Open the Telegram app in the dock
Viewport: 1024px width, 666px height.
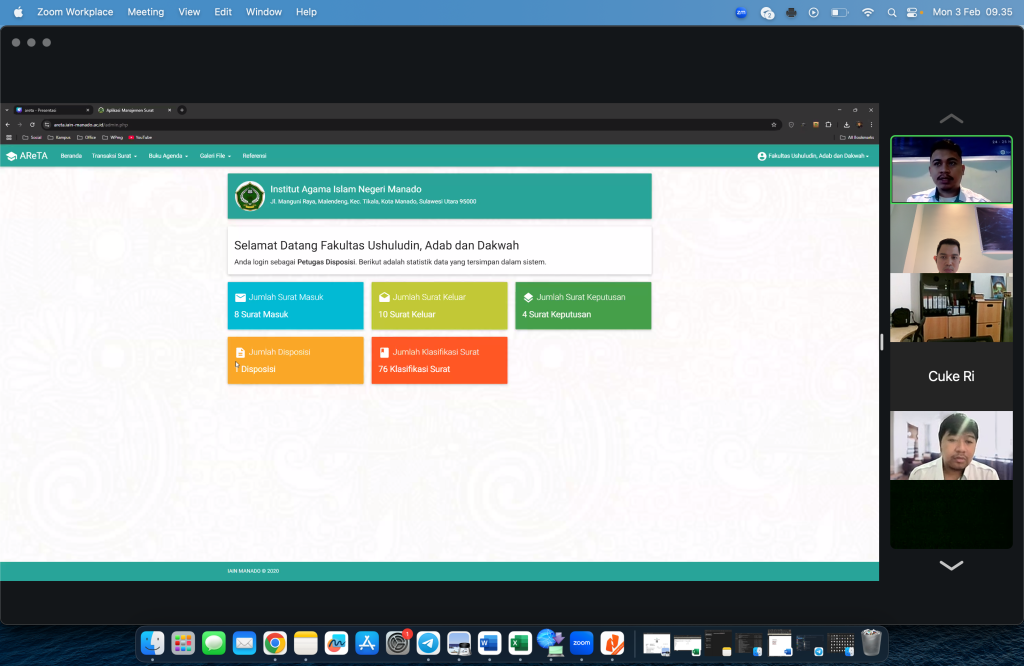tap(428, 643)
